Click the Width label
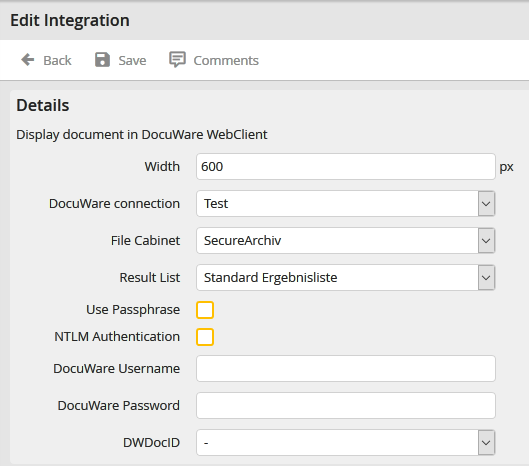The height and width of the screenshot is (466, 529). [162, 167]
